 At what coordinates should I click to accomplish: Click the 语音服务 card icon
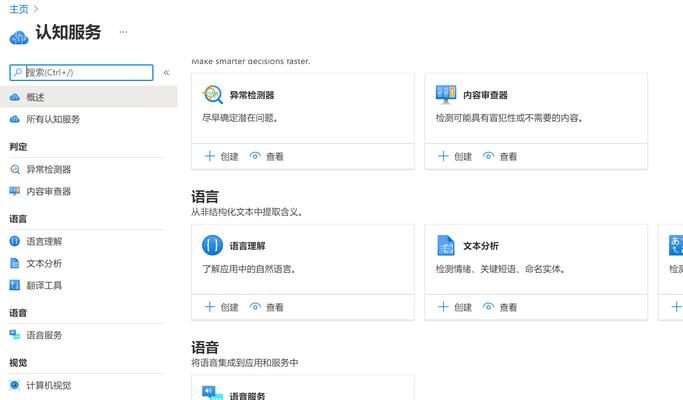[x=213, y=393]
